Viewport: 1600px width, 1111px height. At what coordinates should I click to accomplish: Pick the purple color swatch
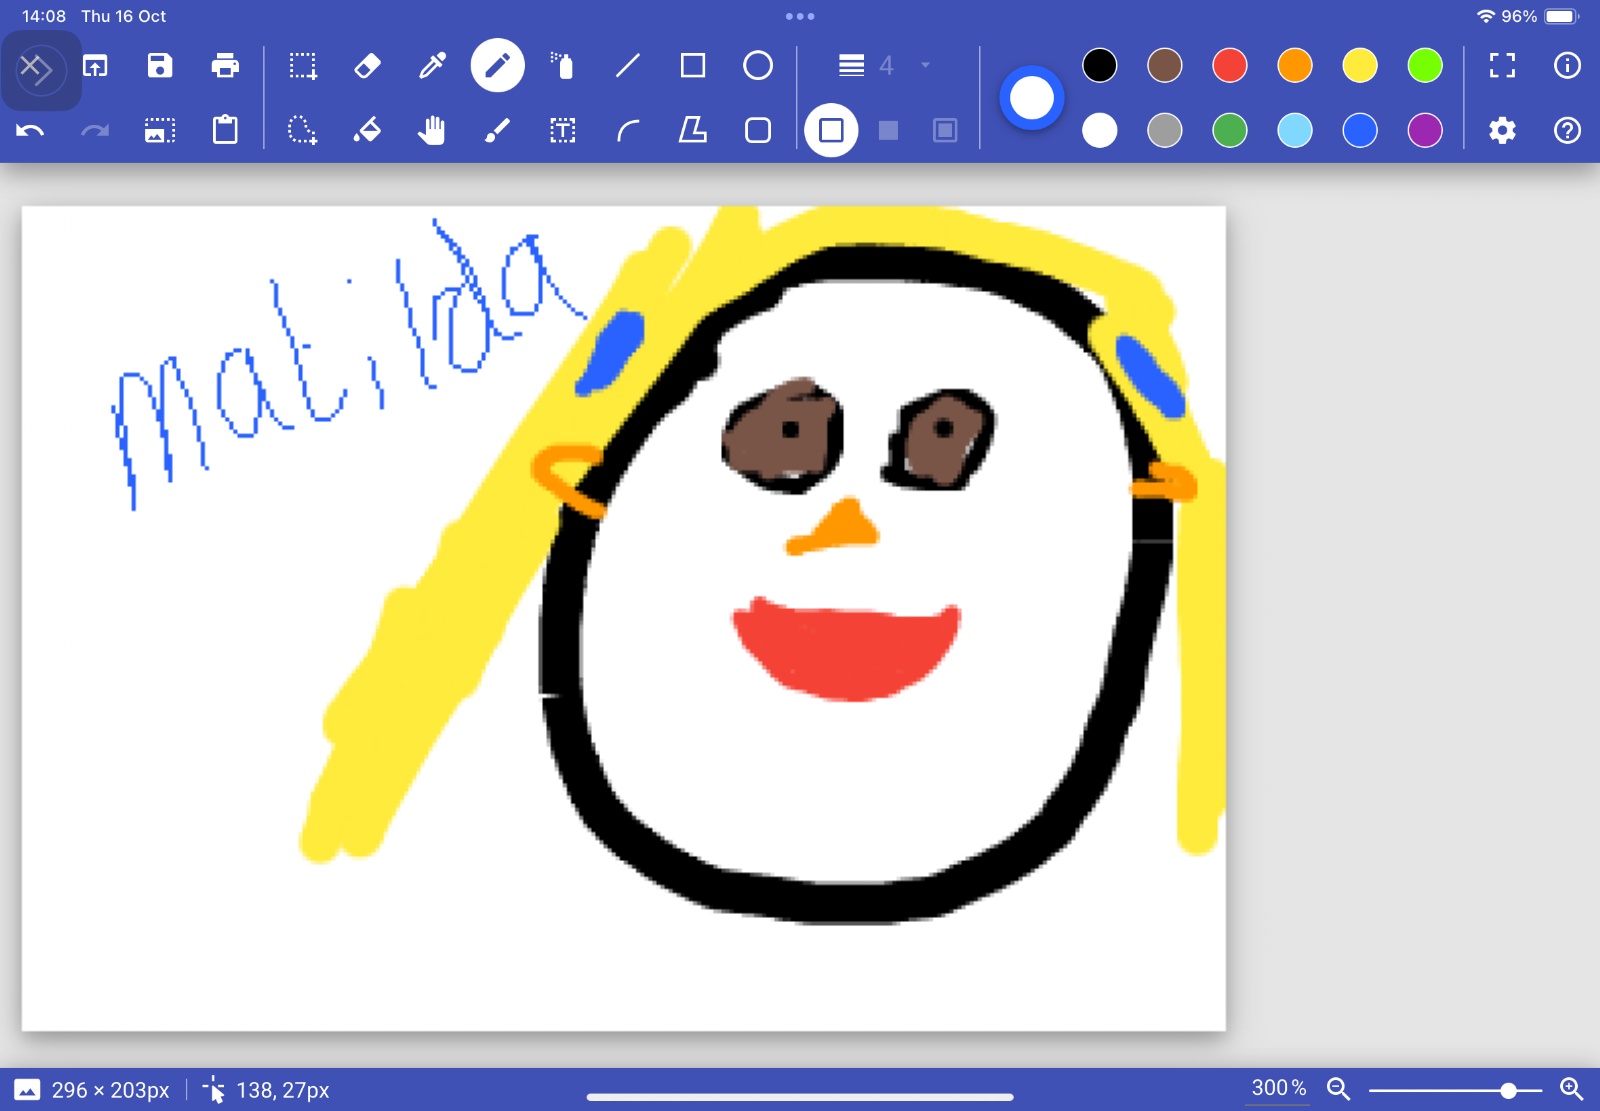[1425, 130]
